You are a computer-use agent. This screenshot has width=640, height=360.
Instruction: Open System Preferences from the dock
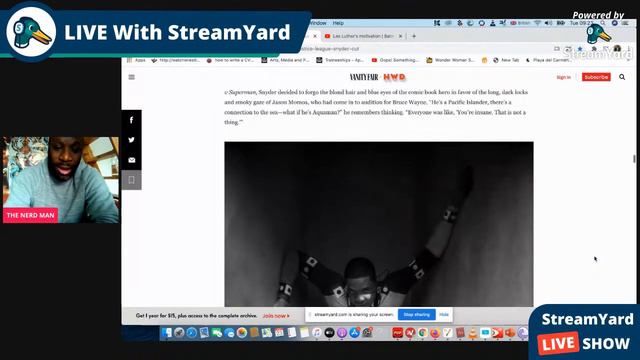point(367,333)
